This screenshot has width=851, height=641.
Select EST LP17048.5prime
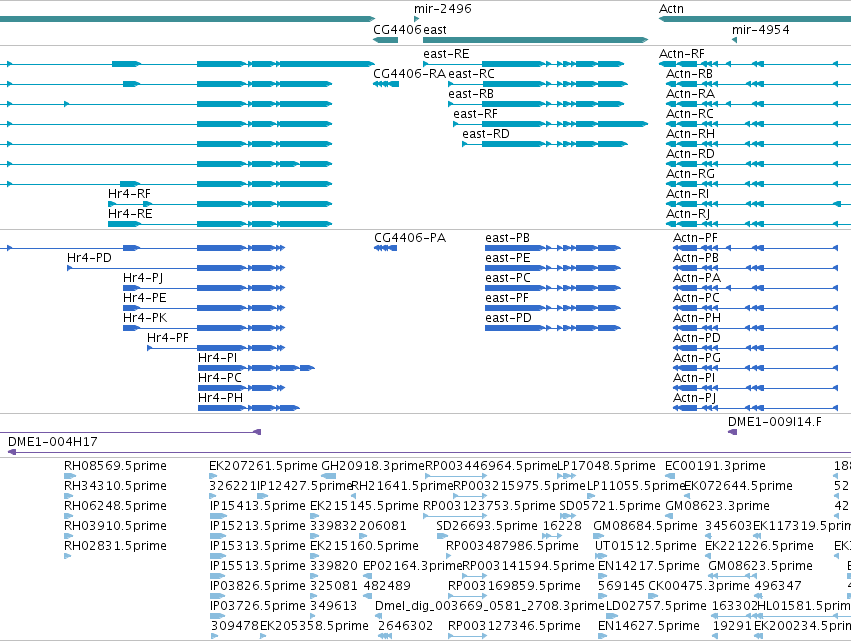point(607,466)
